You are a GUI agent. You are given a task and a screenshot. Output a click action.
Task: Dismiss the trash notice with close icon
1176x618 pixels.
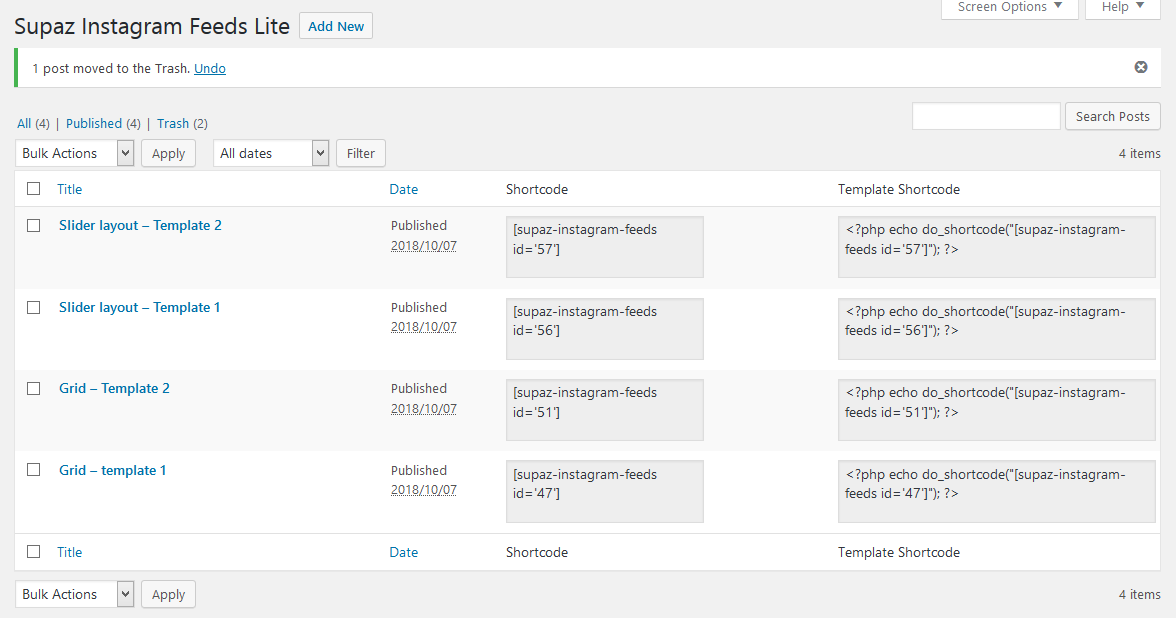pyautogui.click(x=1141, y=68)
